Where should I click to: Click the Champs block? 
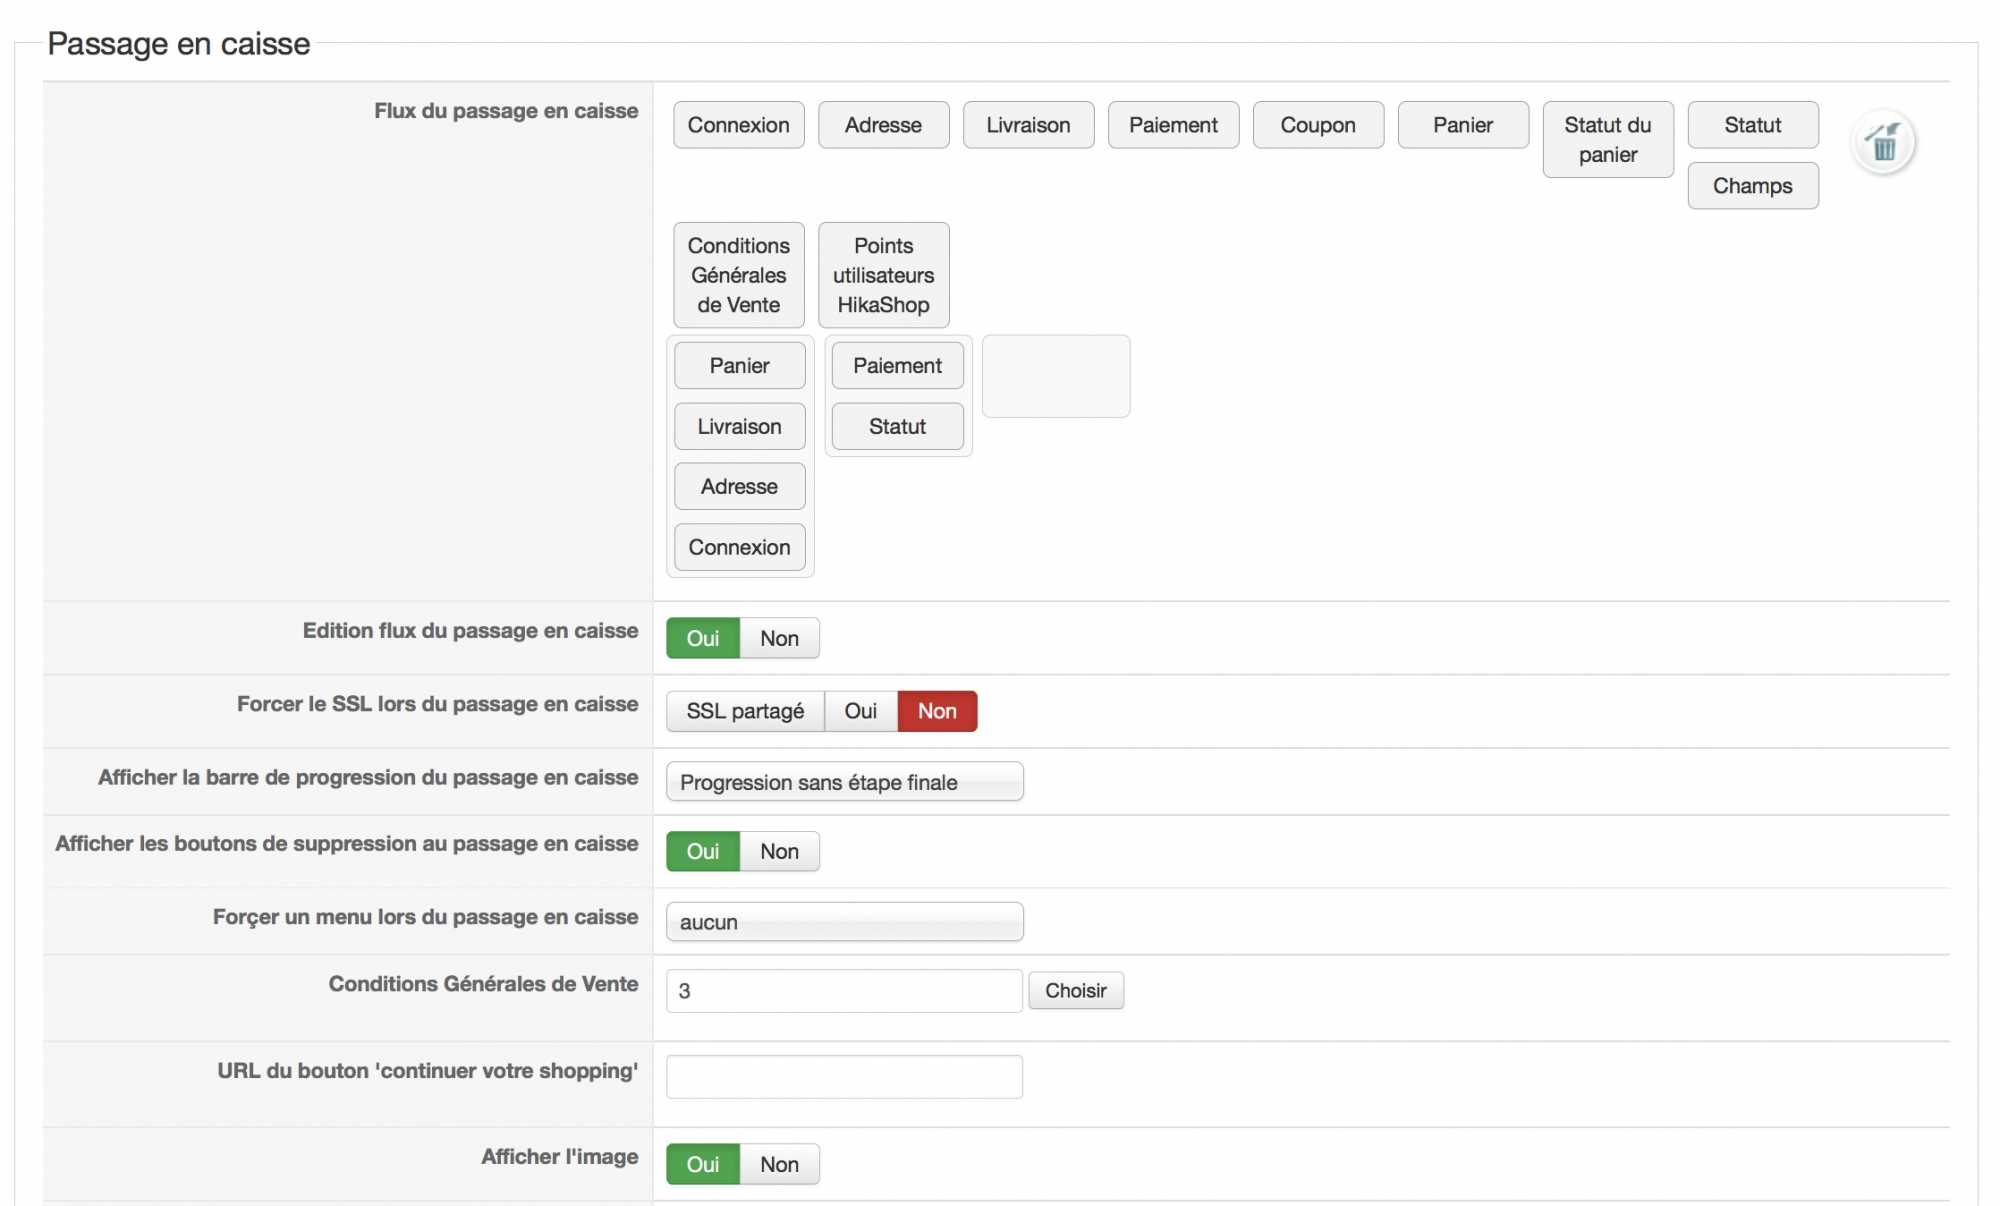(x=1752, y=186)
